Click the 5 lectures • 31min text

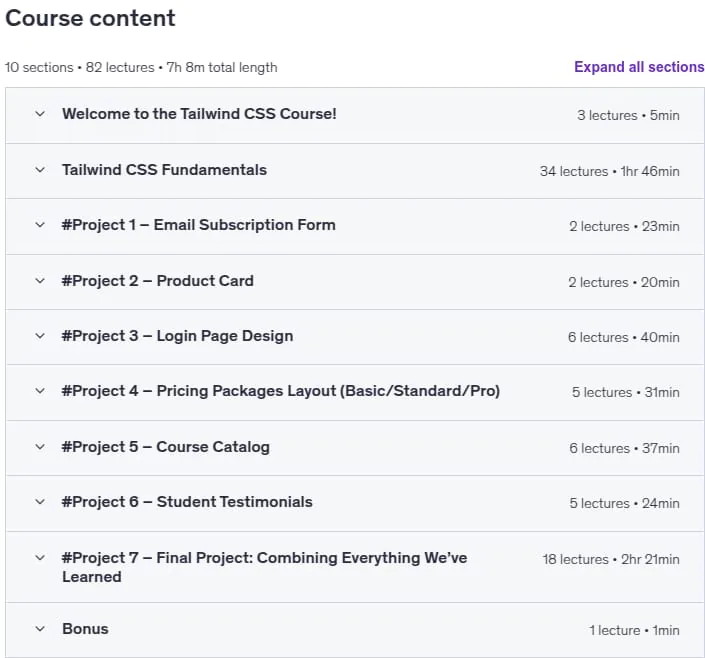click(626, 392)
